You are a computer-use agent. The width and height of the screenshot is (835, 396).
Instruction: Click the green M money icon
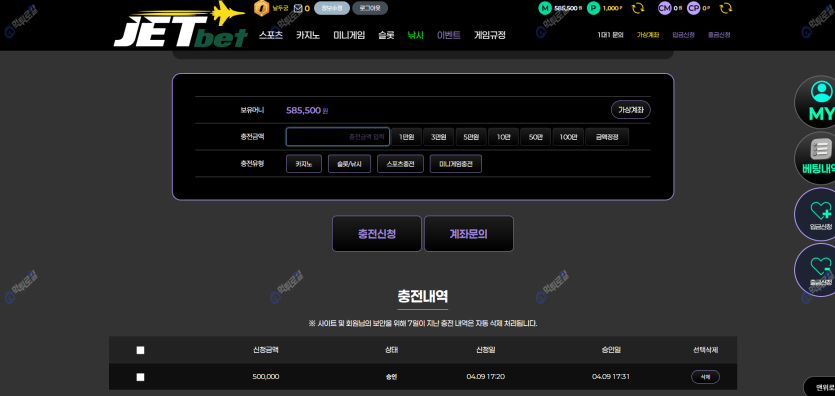pyautogui.click(x=544, y=8)
